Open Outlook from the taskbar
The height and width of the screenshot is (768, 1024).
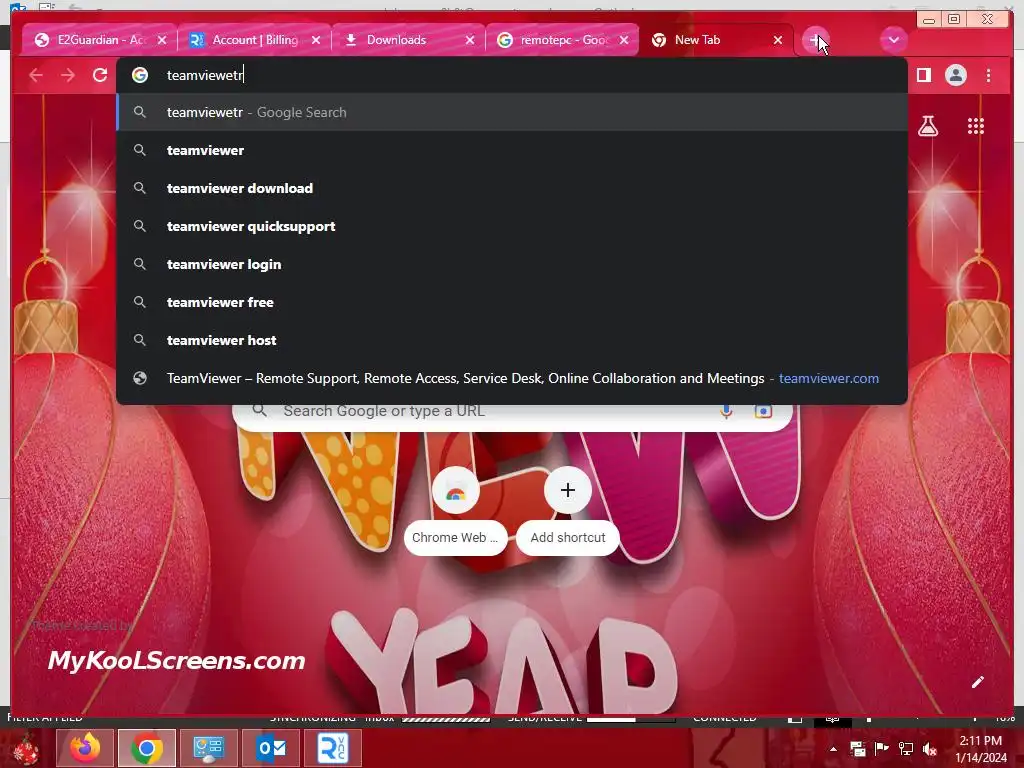click(271, 748)
